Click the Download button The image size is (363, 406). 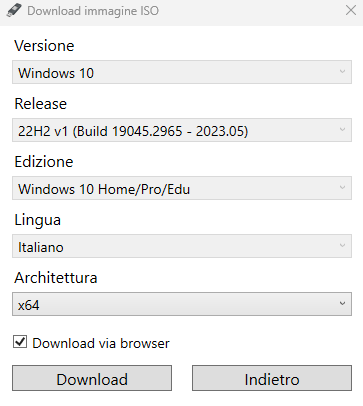(92, 378)
